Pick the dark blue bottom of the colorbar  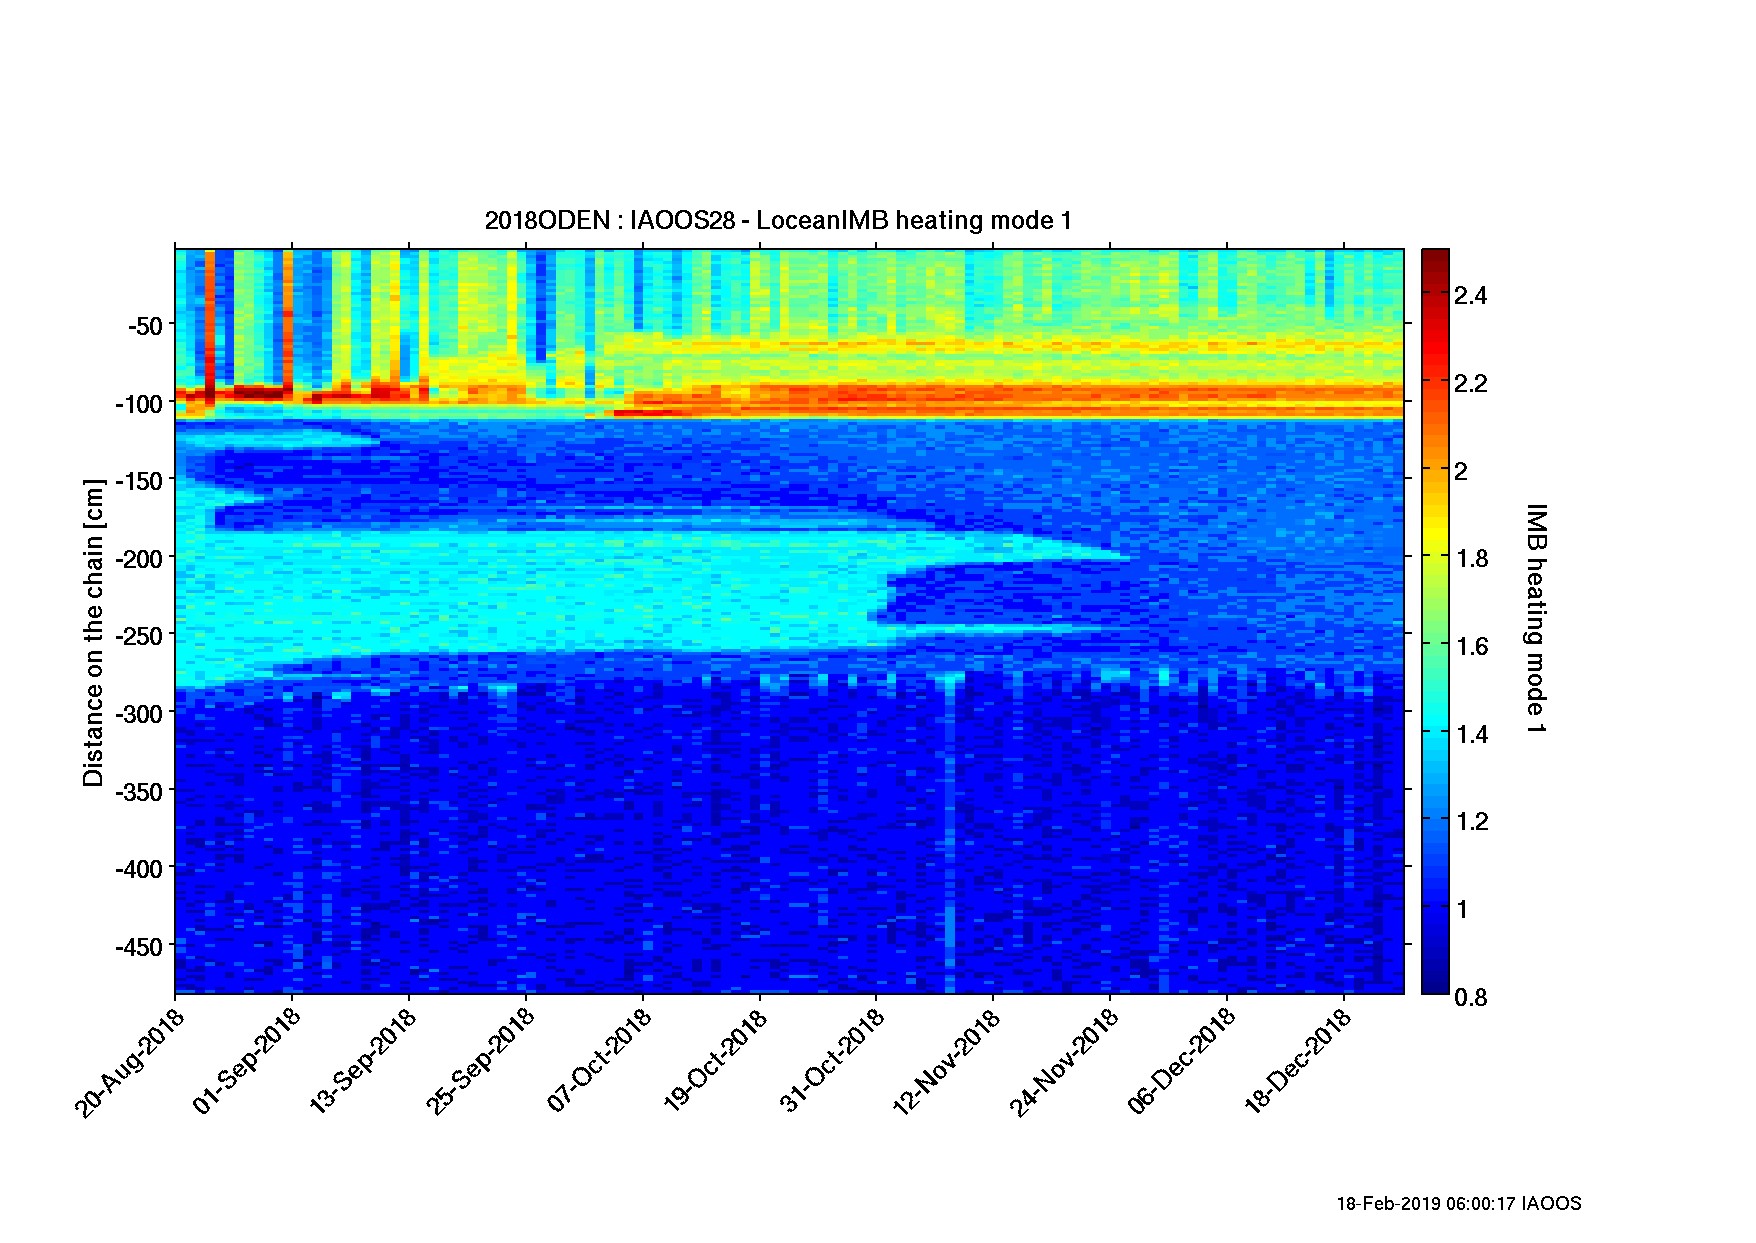click(x=1435, y=985)
